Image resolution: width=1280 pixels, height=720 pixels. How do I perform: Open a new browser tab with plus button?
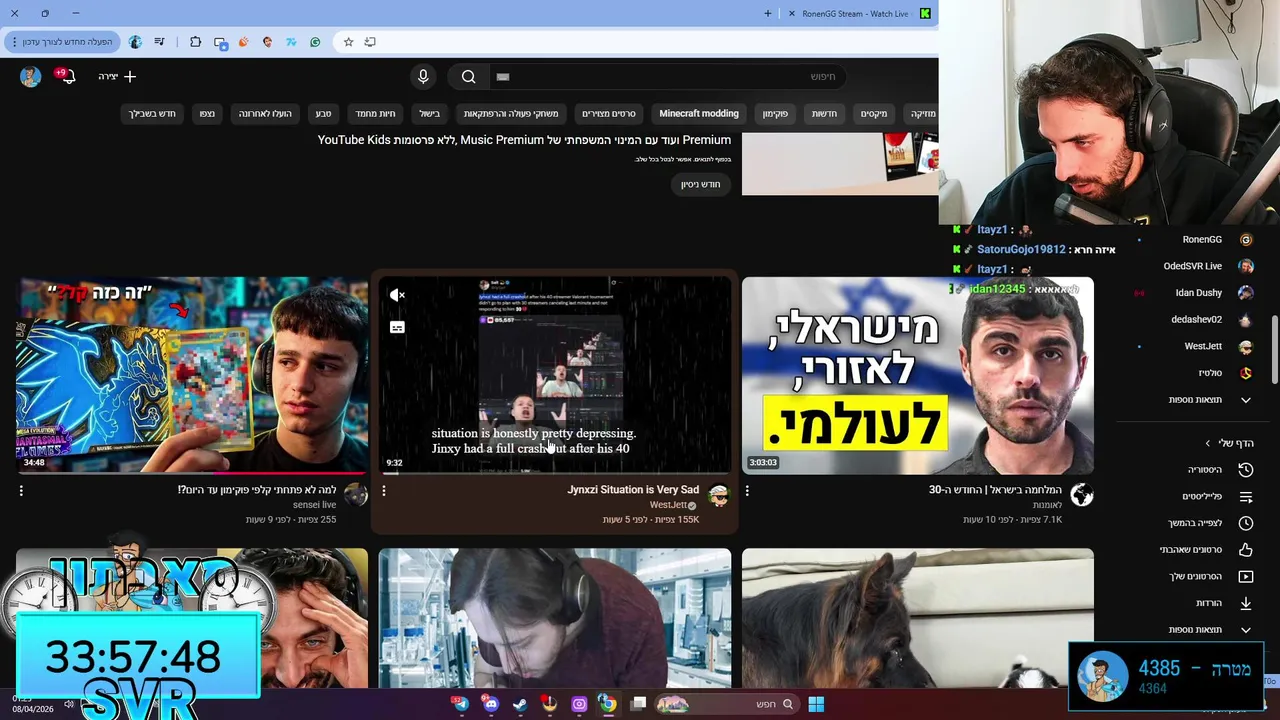pos(768,14)
